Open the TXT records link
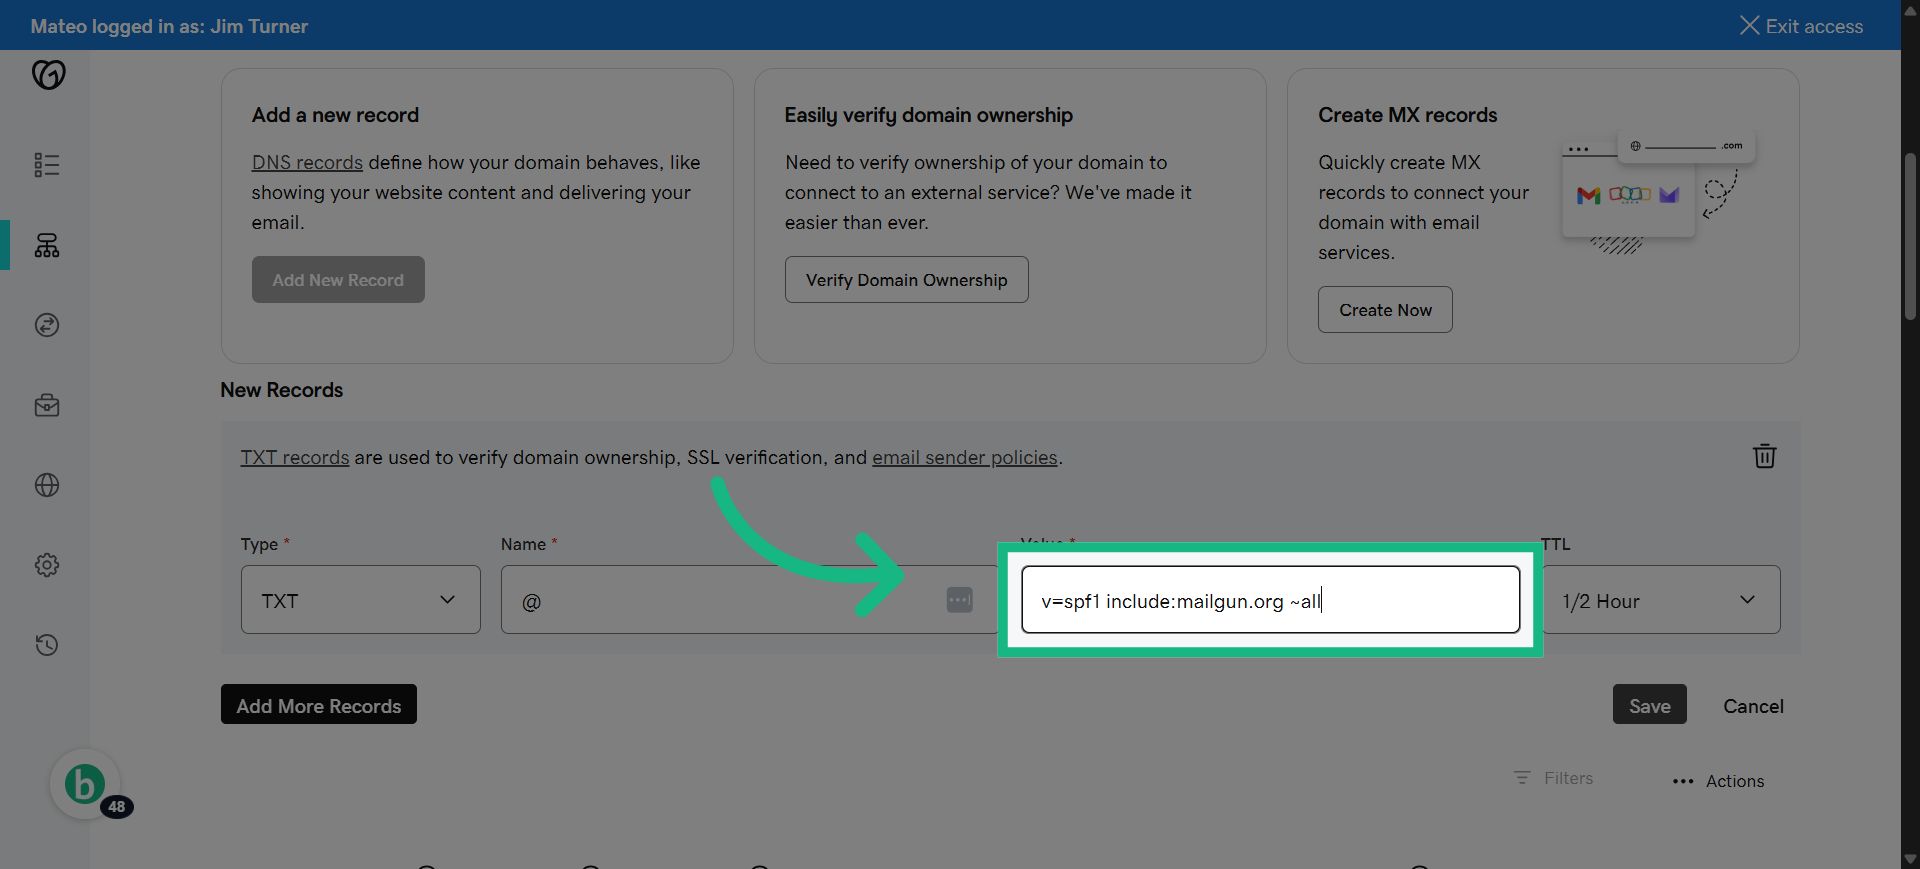1920x869 pixels. point(295,457)
